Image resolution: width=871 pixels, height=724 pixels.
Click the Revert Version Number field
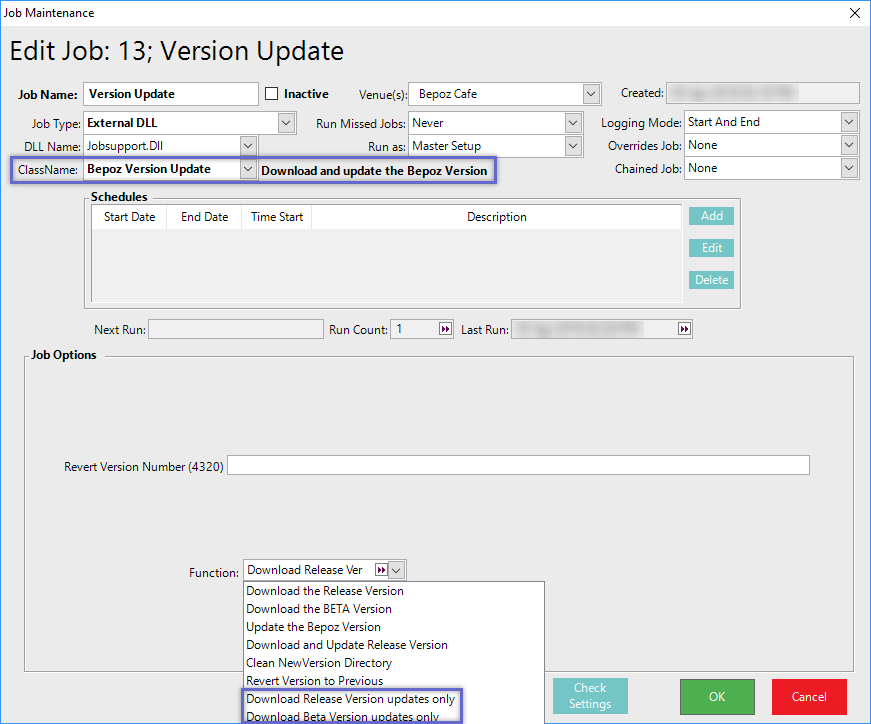(518, 466)
